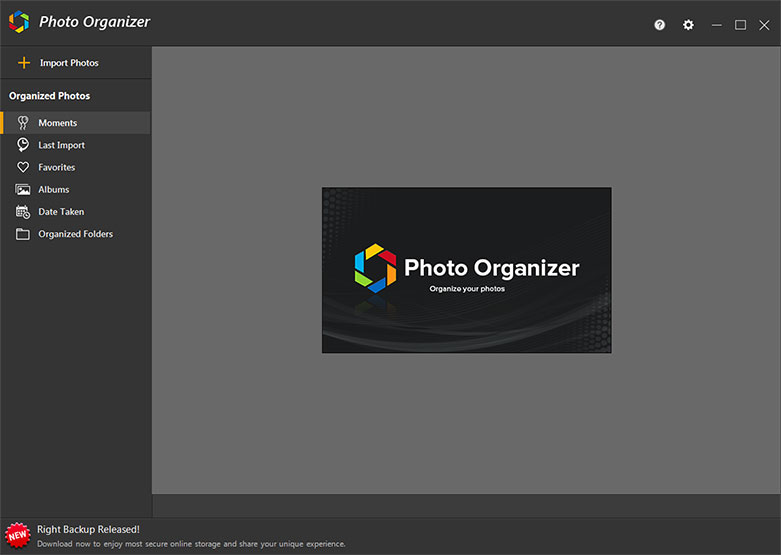Viewport: 781px width, 555px height.
Task: Click the Import Photos button label
Action: tap(69, 63)
